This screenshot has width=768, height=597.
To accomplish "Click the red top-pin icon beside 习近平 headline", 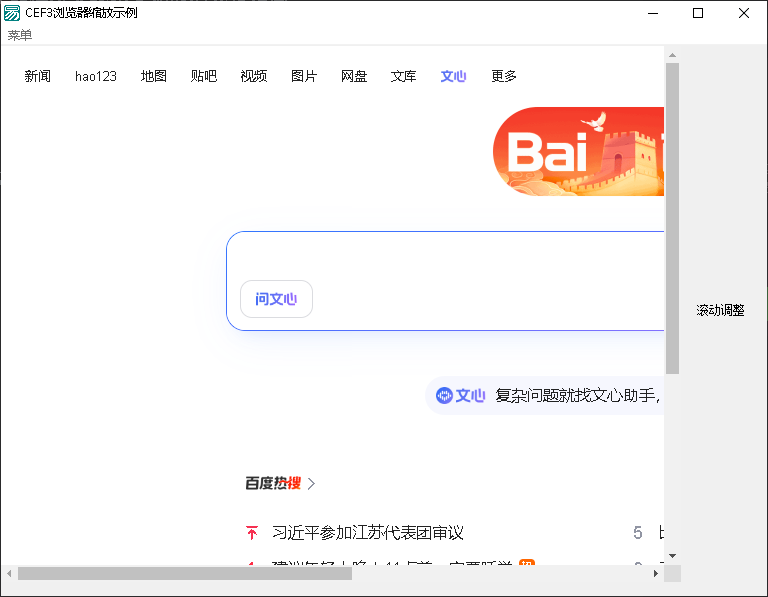I will 252,532.
